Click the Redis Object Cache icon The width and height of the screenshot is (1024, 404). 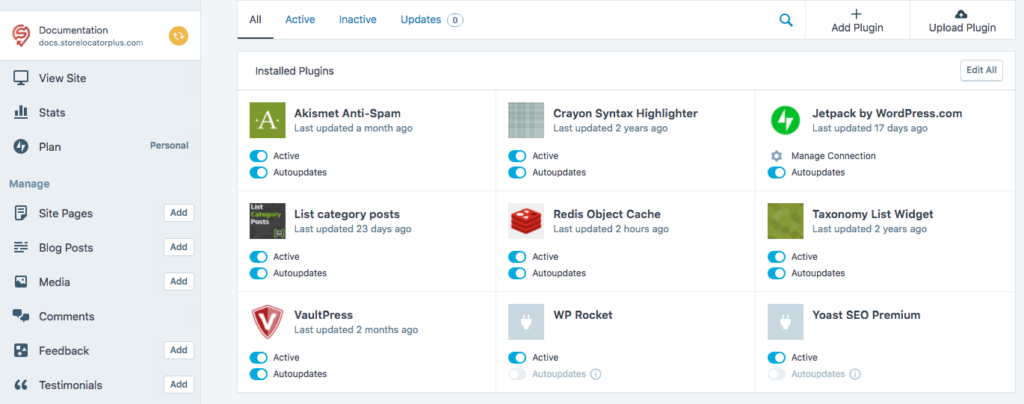tap(526, 221)
